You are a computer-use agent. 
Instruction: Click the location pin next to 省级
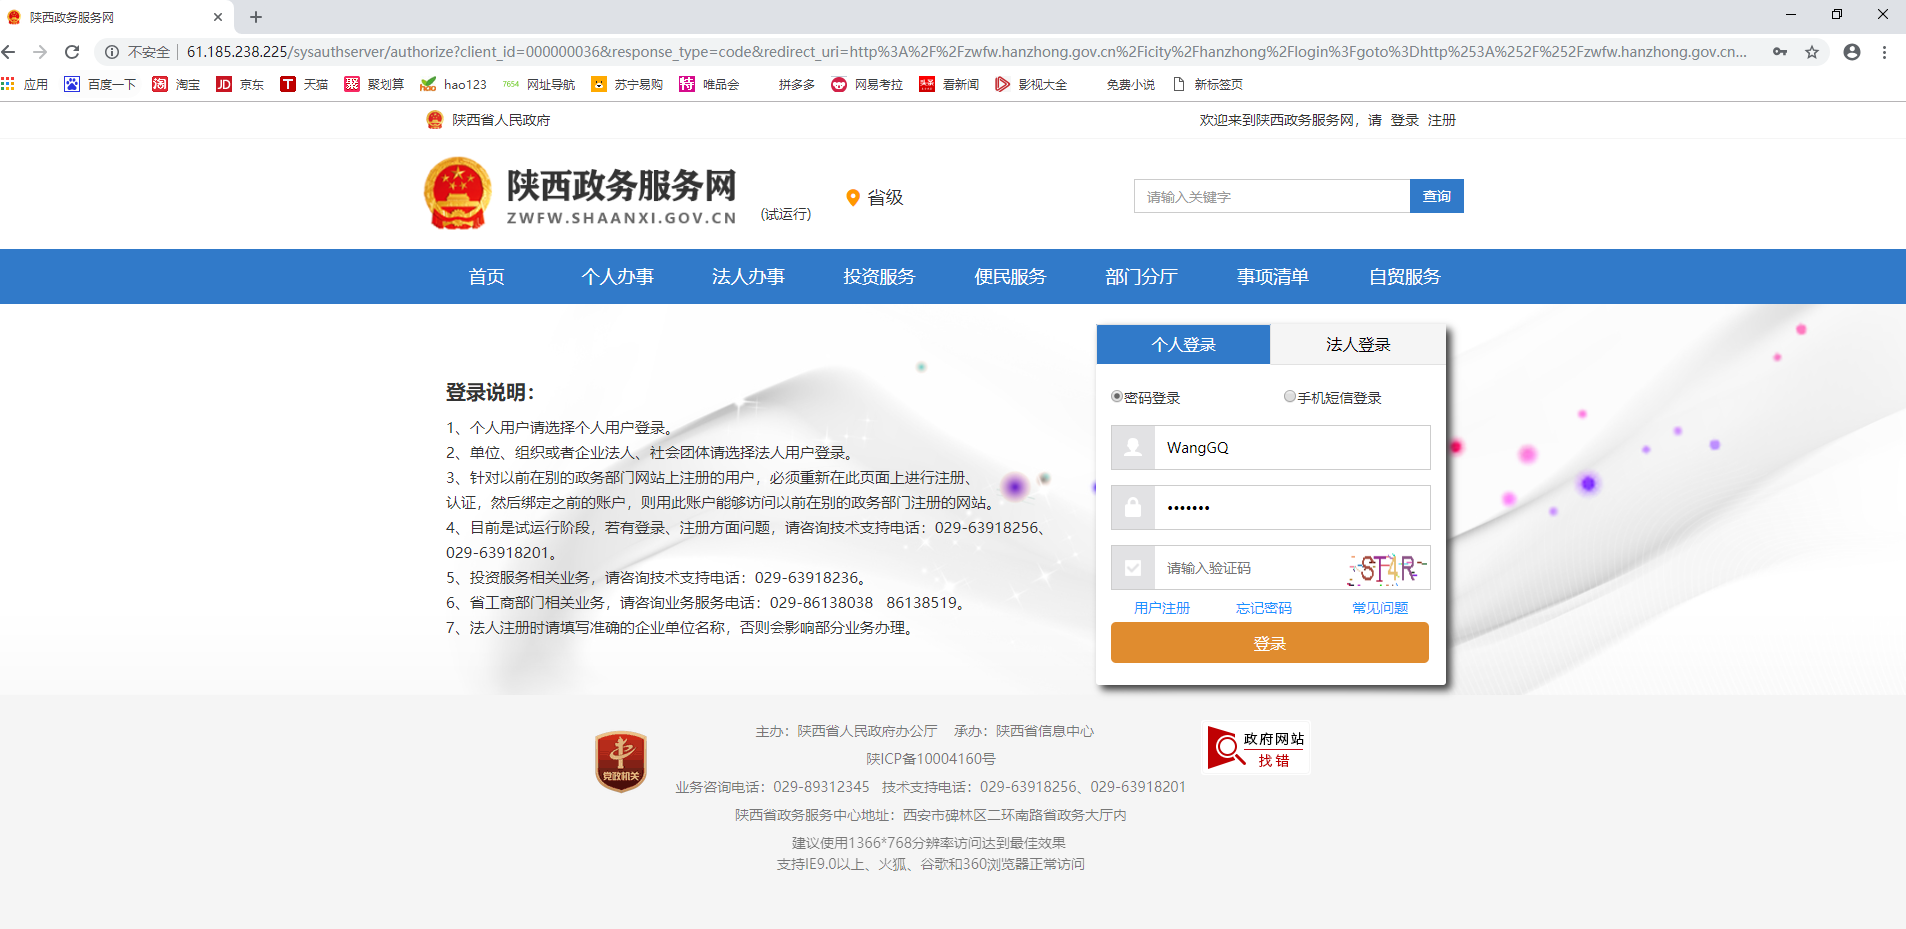point(852,197)
